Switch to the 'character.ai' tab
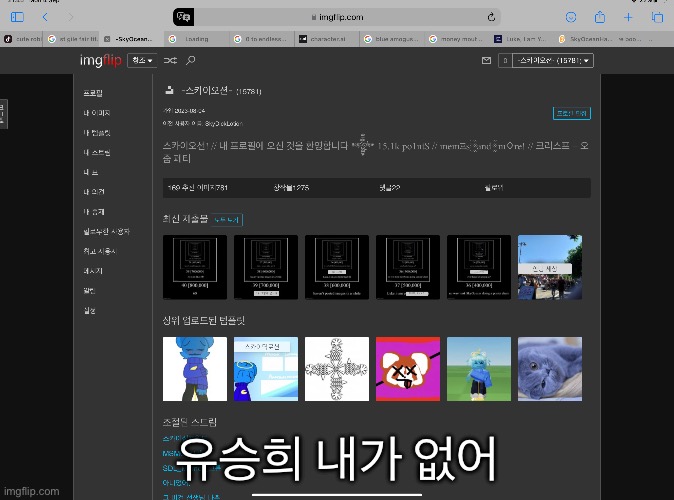 tap(327, 39)
